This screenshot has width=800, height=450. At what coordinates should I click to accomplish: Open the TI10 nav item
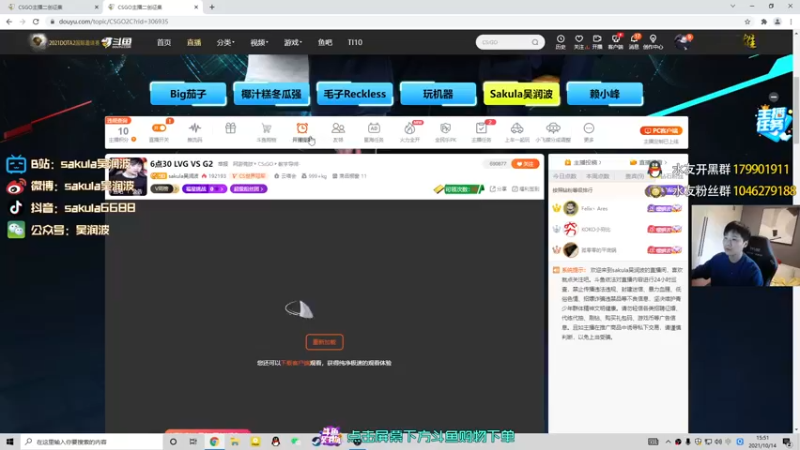(355, 42)
